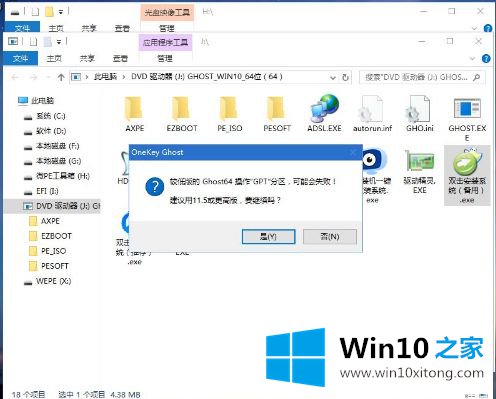Viewport: 496px width, 399px height.
Task: Expand the ribbon chevron in back window
Action: 474,29
